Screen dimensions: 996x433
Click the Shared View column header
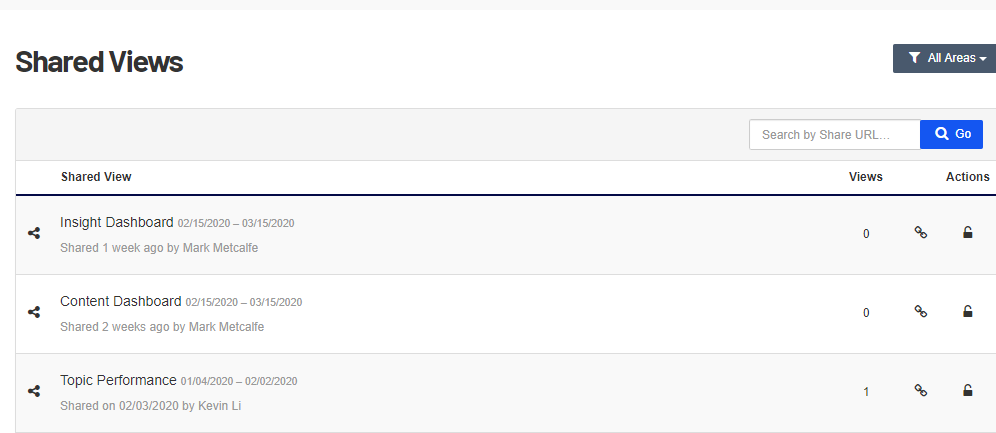click(96, 177)
